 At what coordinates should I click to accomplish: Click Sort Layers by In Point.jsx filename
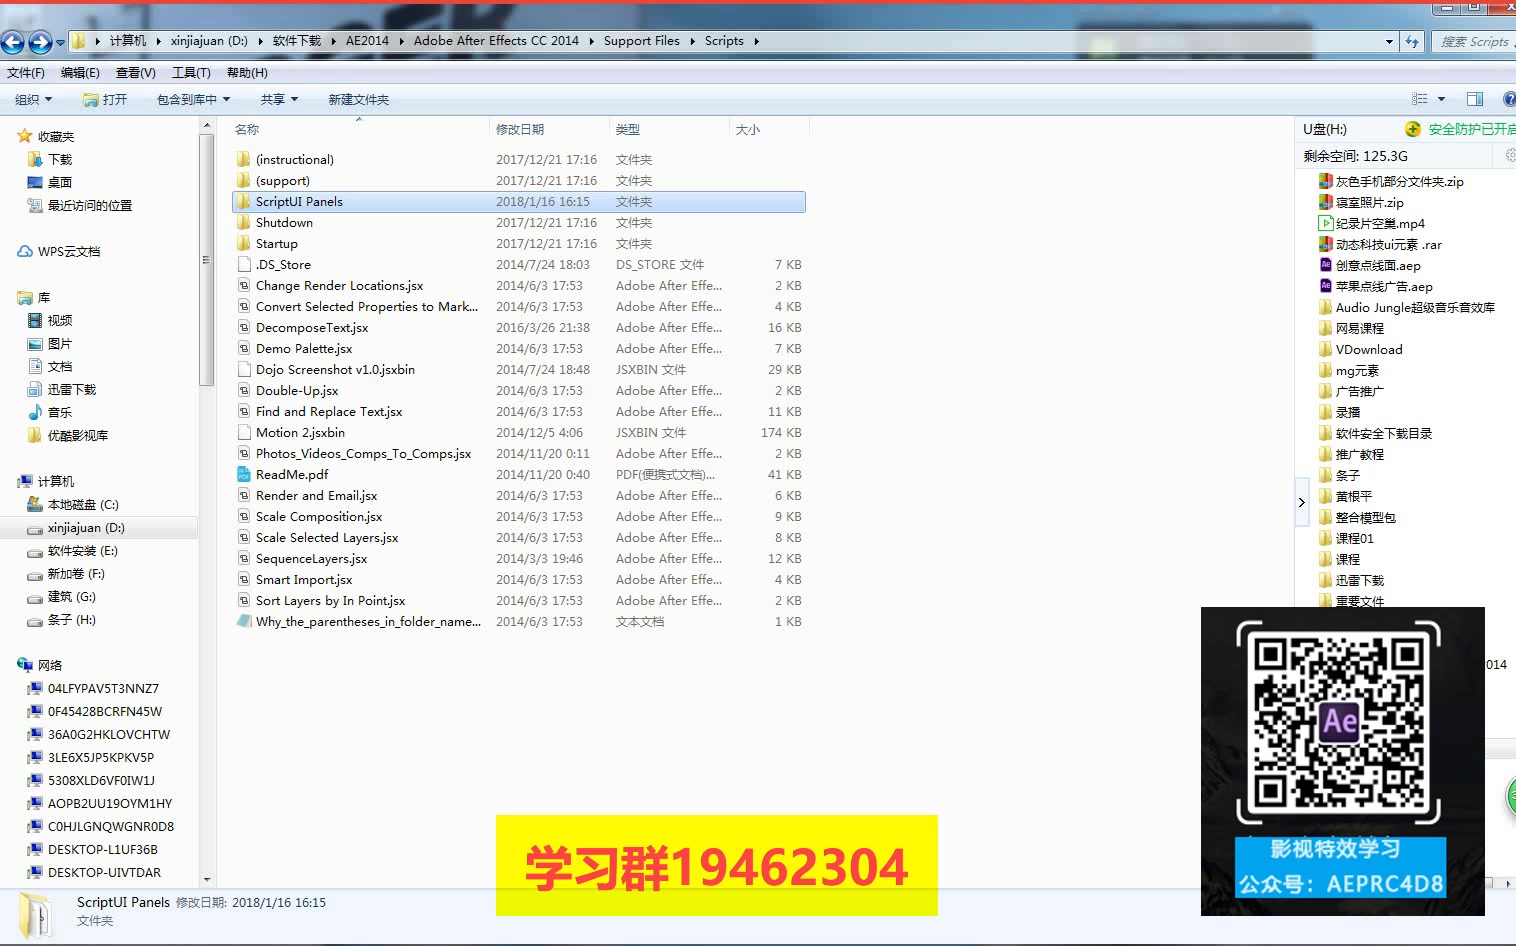click(x=330, y=601)
